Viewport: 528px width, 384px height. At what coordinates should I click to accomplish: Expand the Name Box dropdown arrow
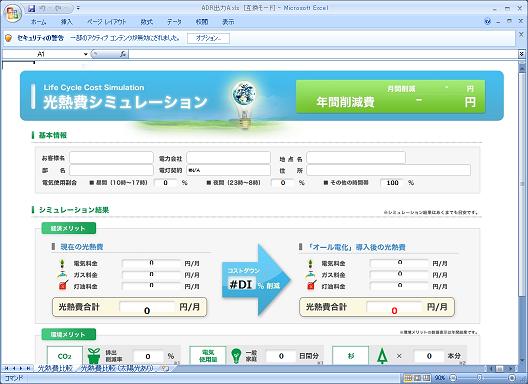86,54
